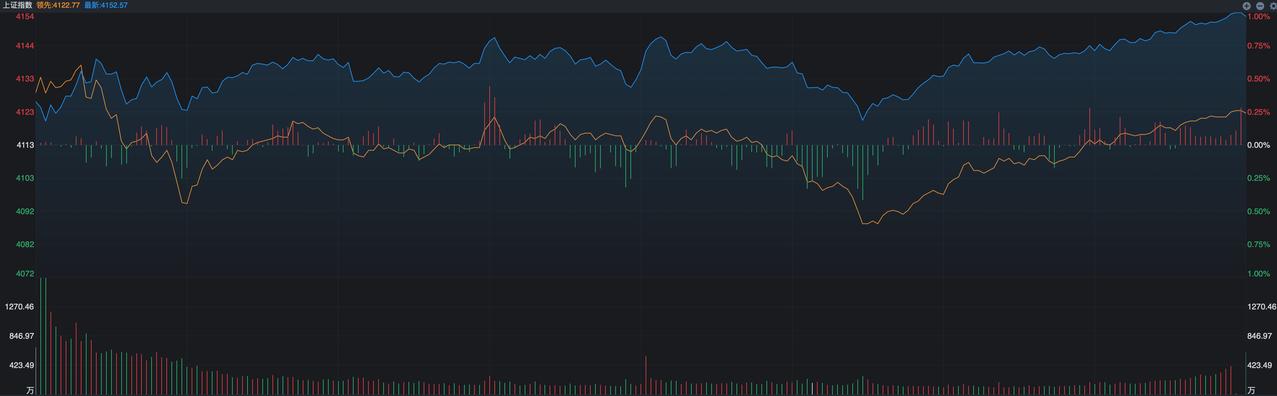Click the 4113 baseline price label
Image resolution: width=1277 pixels, height=396 pixels.
pos(25,145)
